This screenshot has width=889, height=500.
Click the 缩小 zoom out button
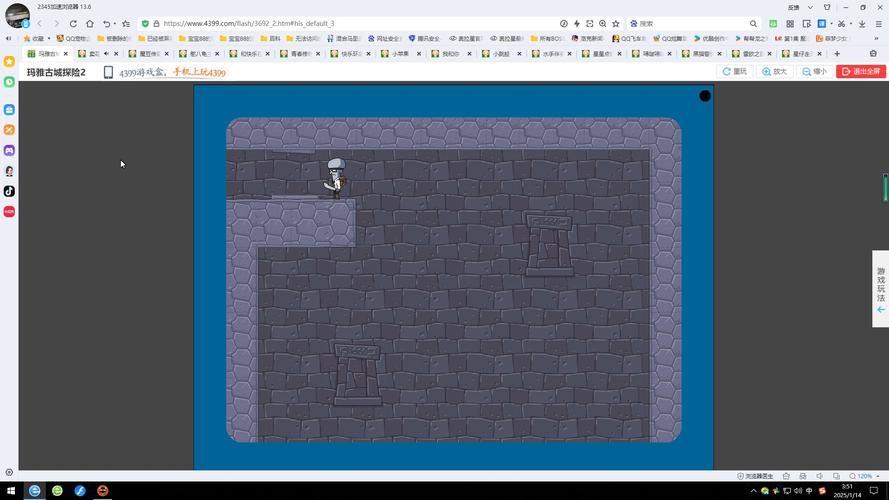coord(815,71)
